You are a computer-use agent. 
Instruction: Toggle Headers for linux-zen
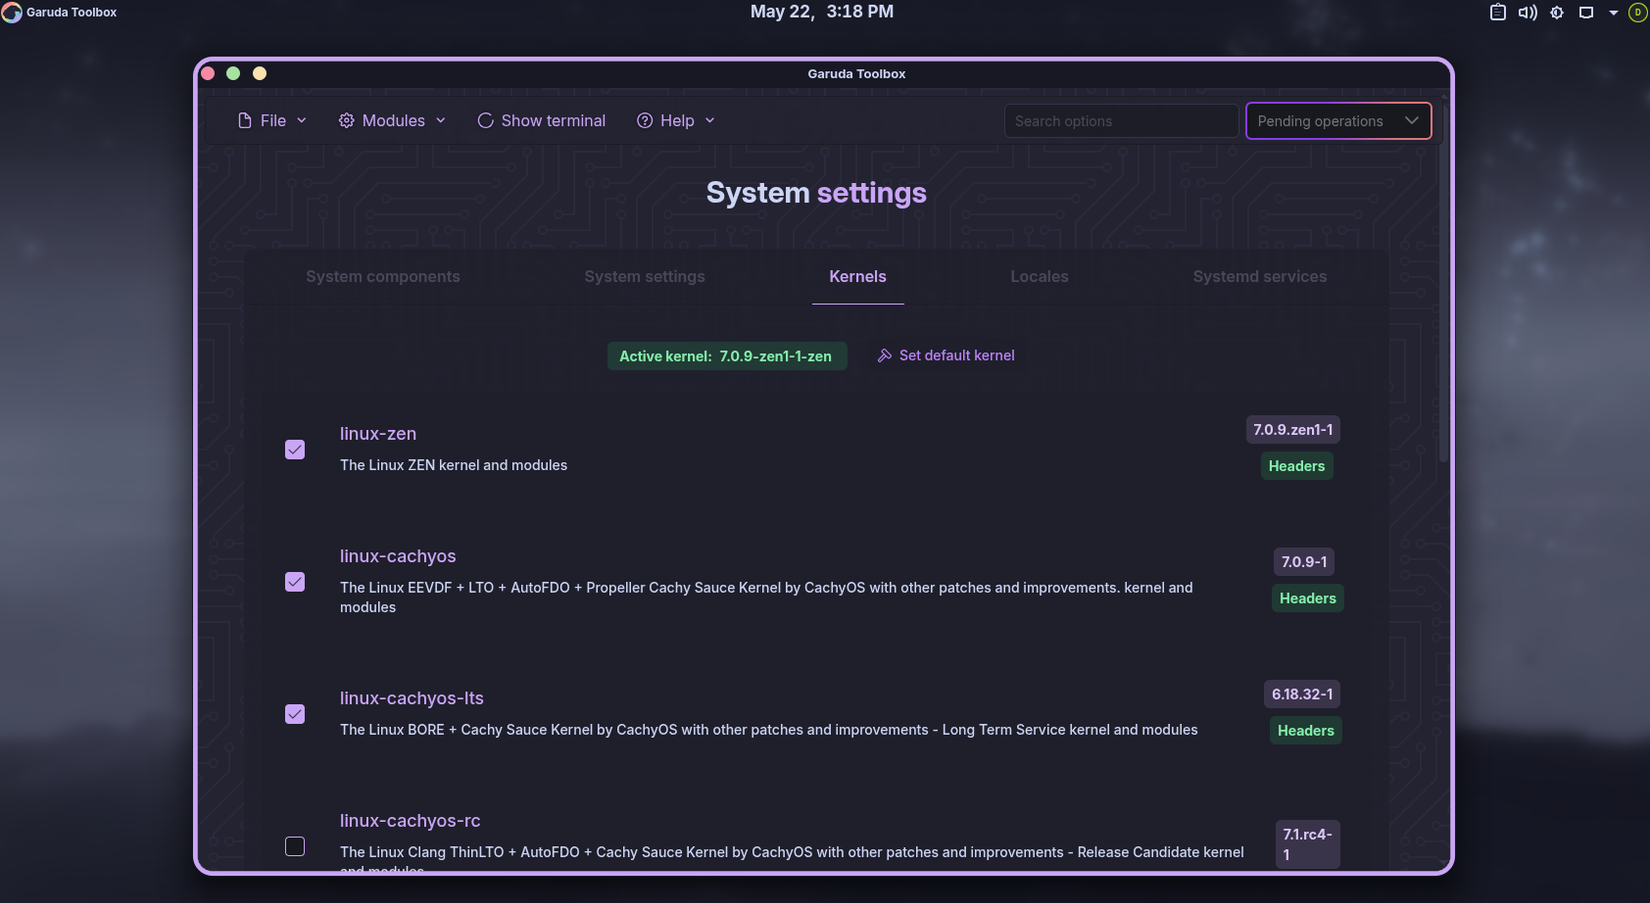pos(1297,466)
